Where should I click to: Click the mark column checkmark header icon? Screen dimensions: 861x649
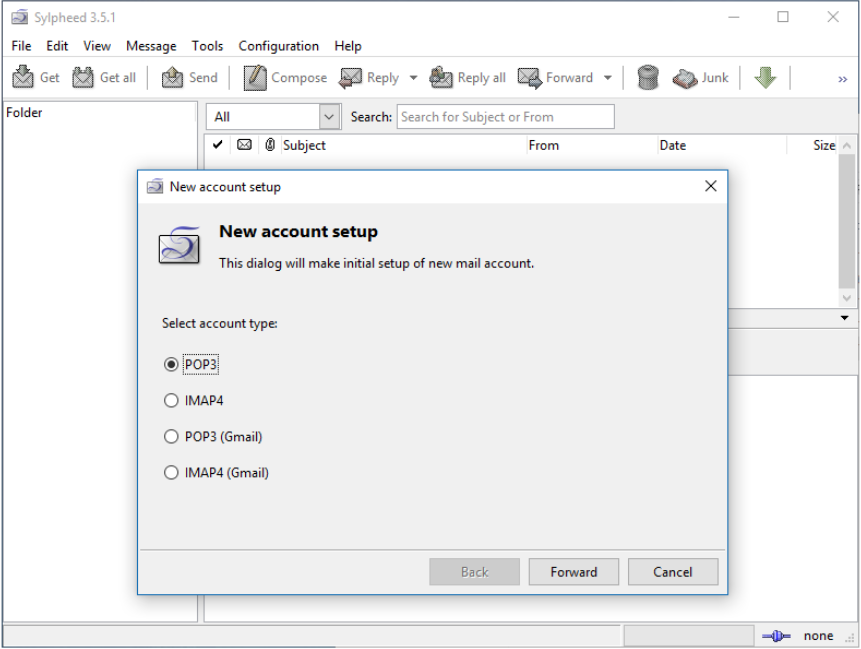(217, 144)
